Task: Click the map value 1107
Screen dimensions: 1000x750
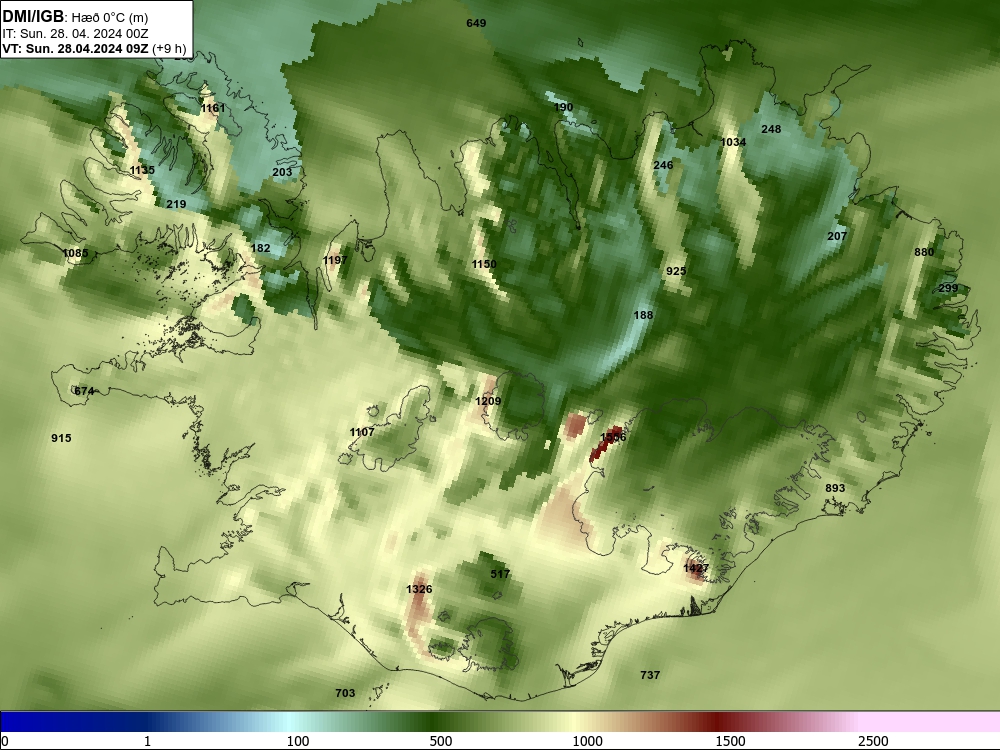Action: 362,432
